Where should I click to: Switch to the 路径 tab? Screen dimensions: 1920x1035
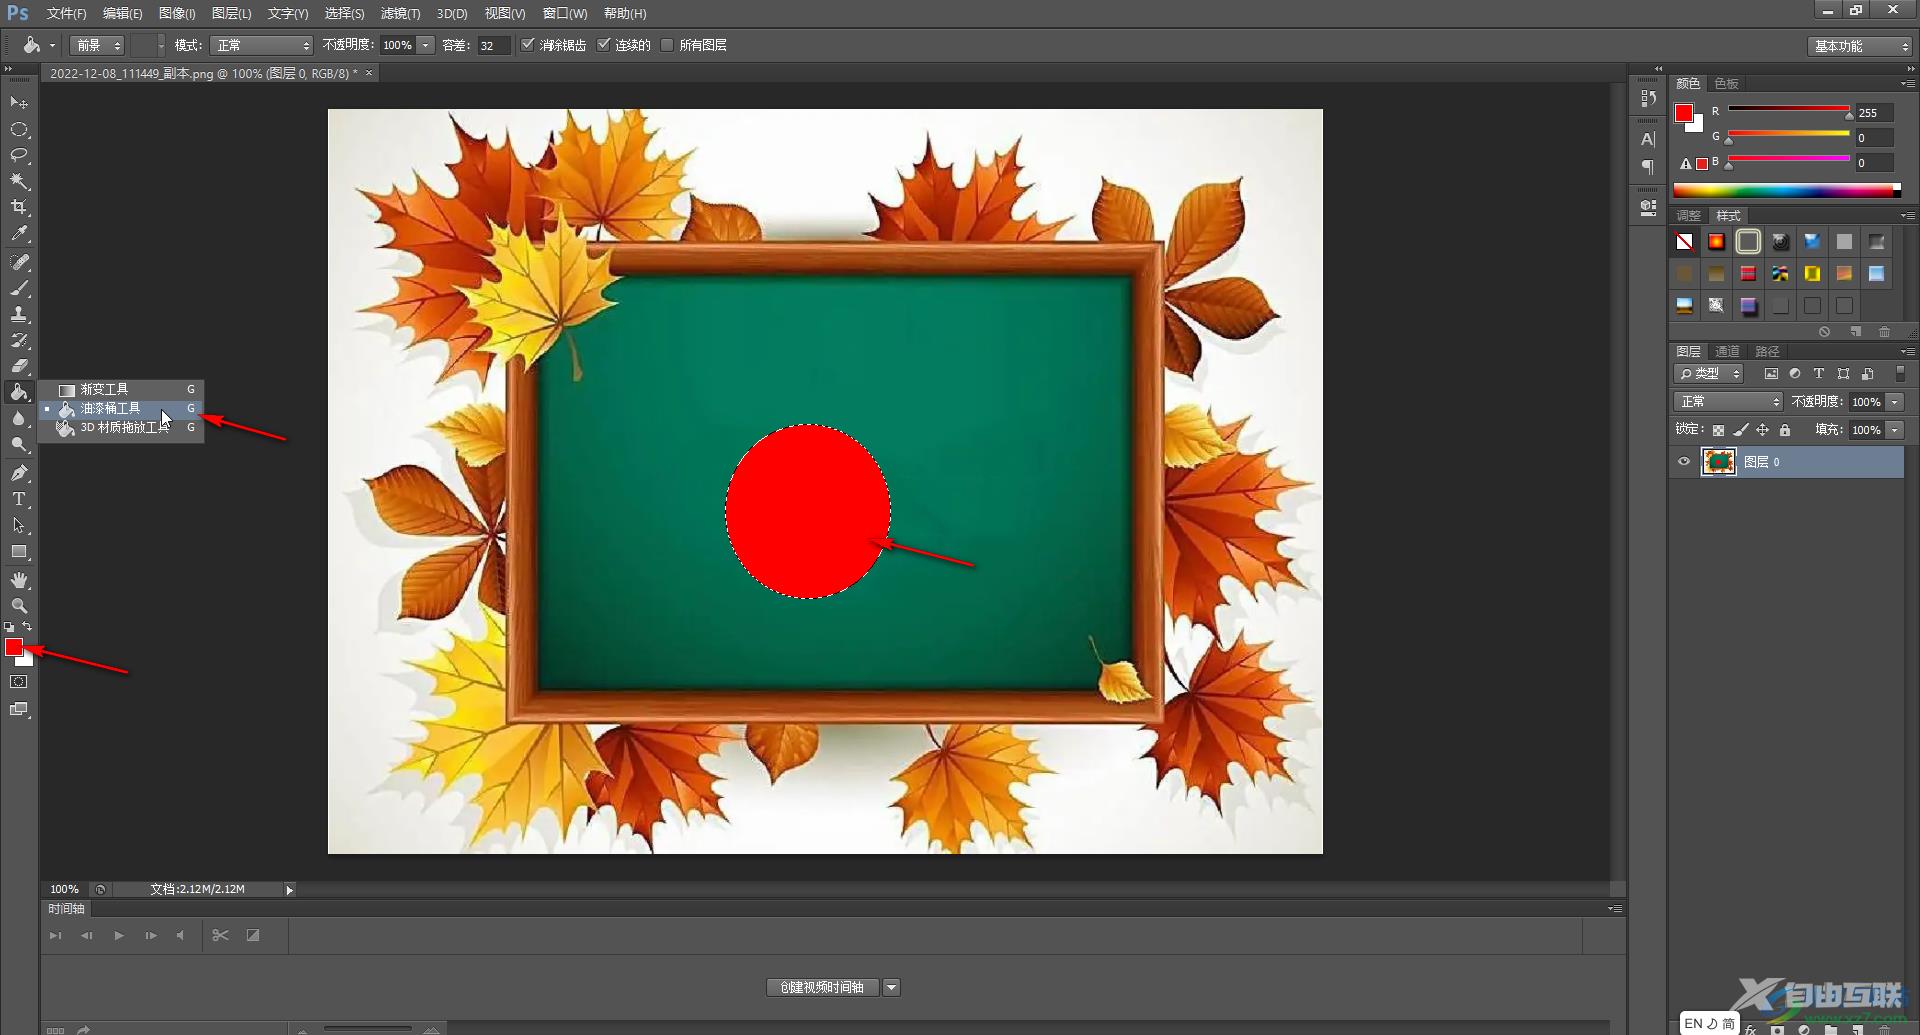1767,351
